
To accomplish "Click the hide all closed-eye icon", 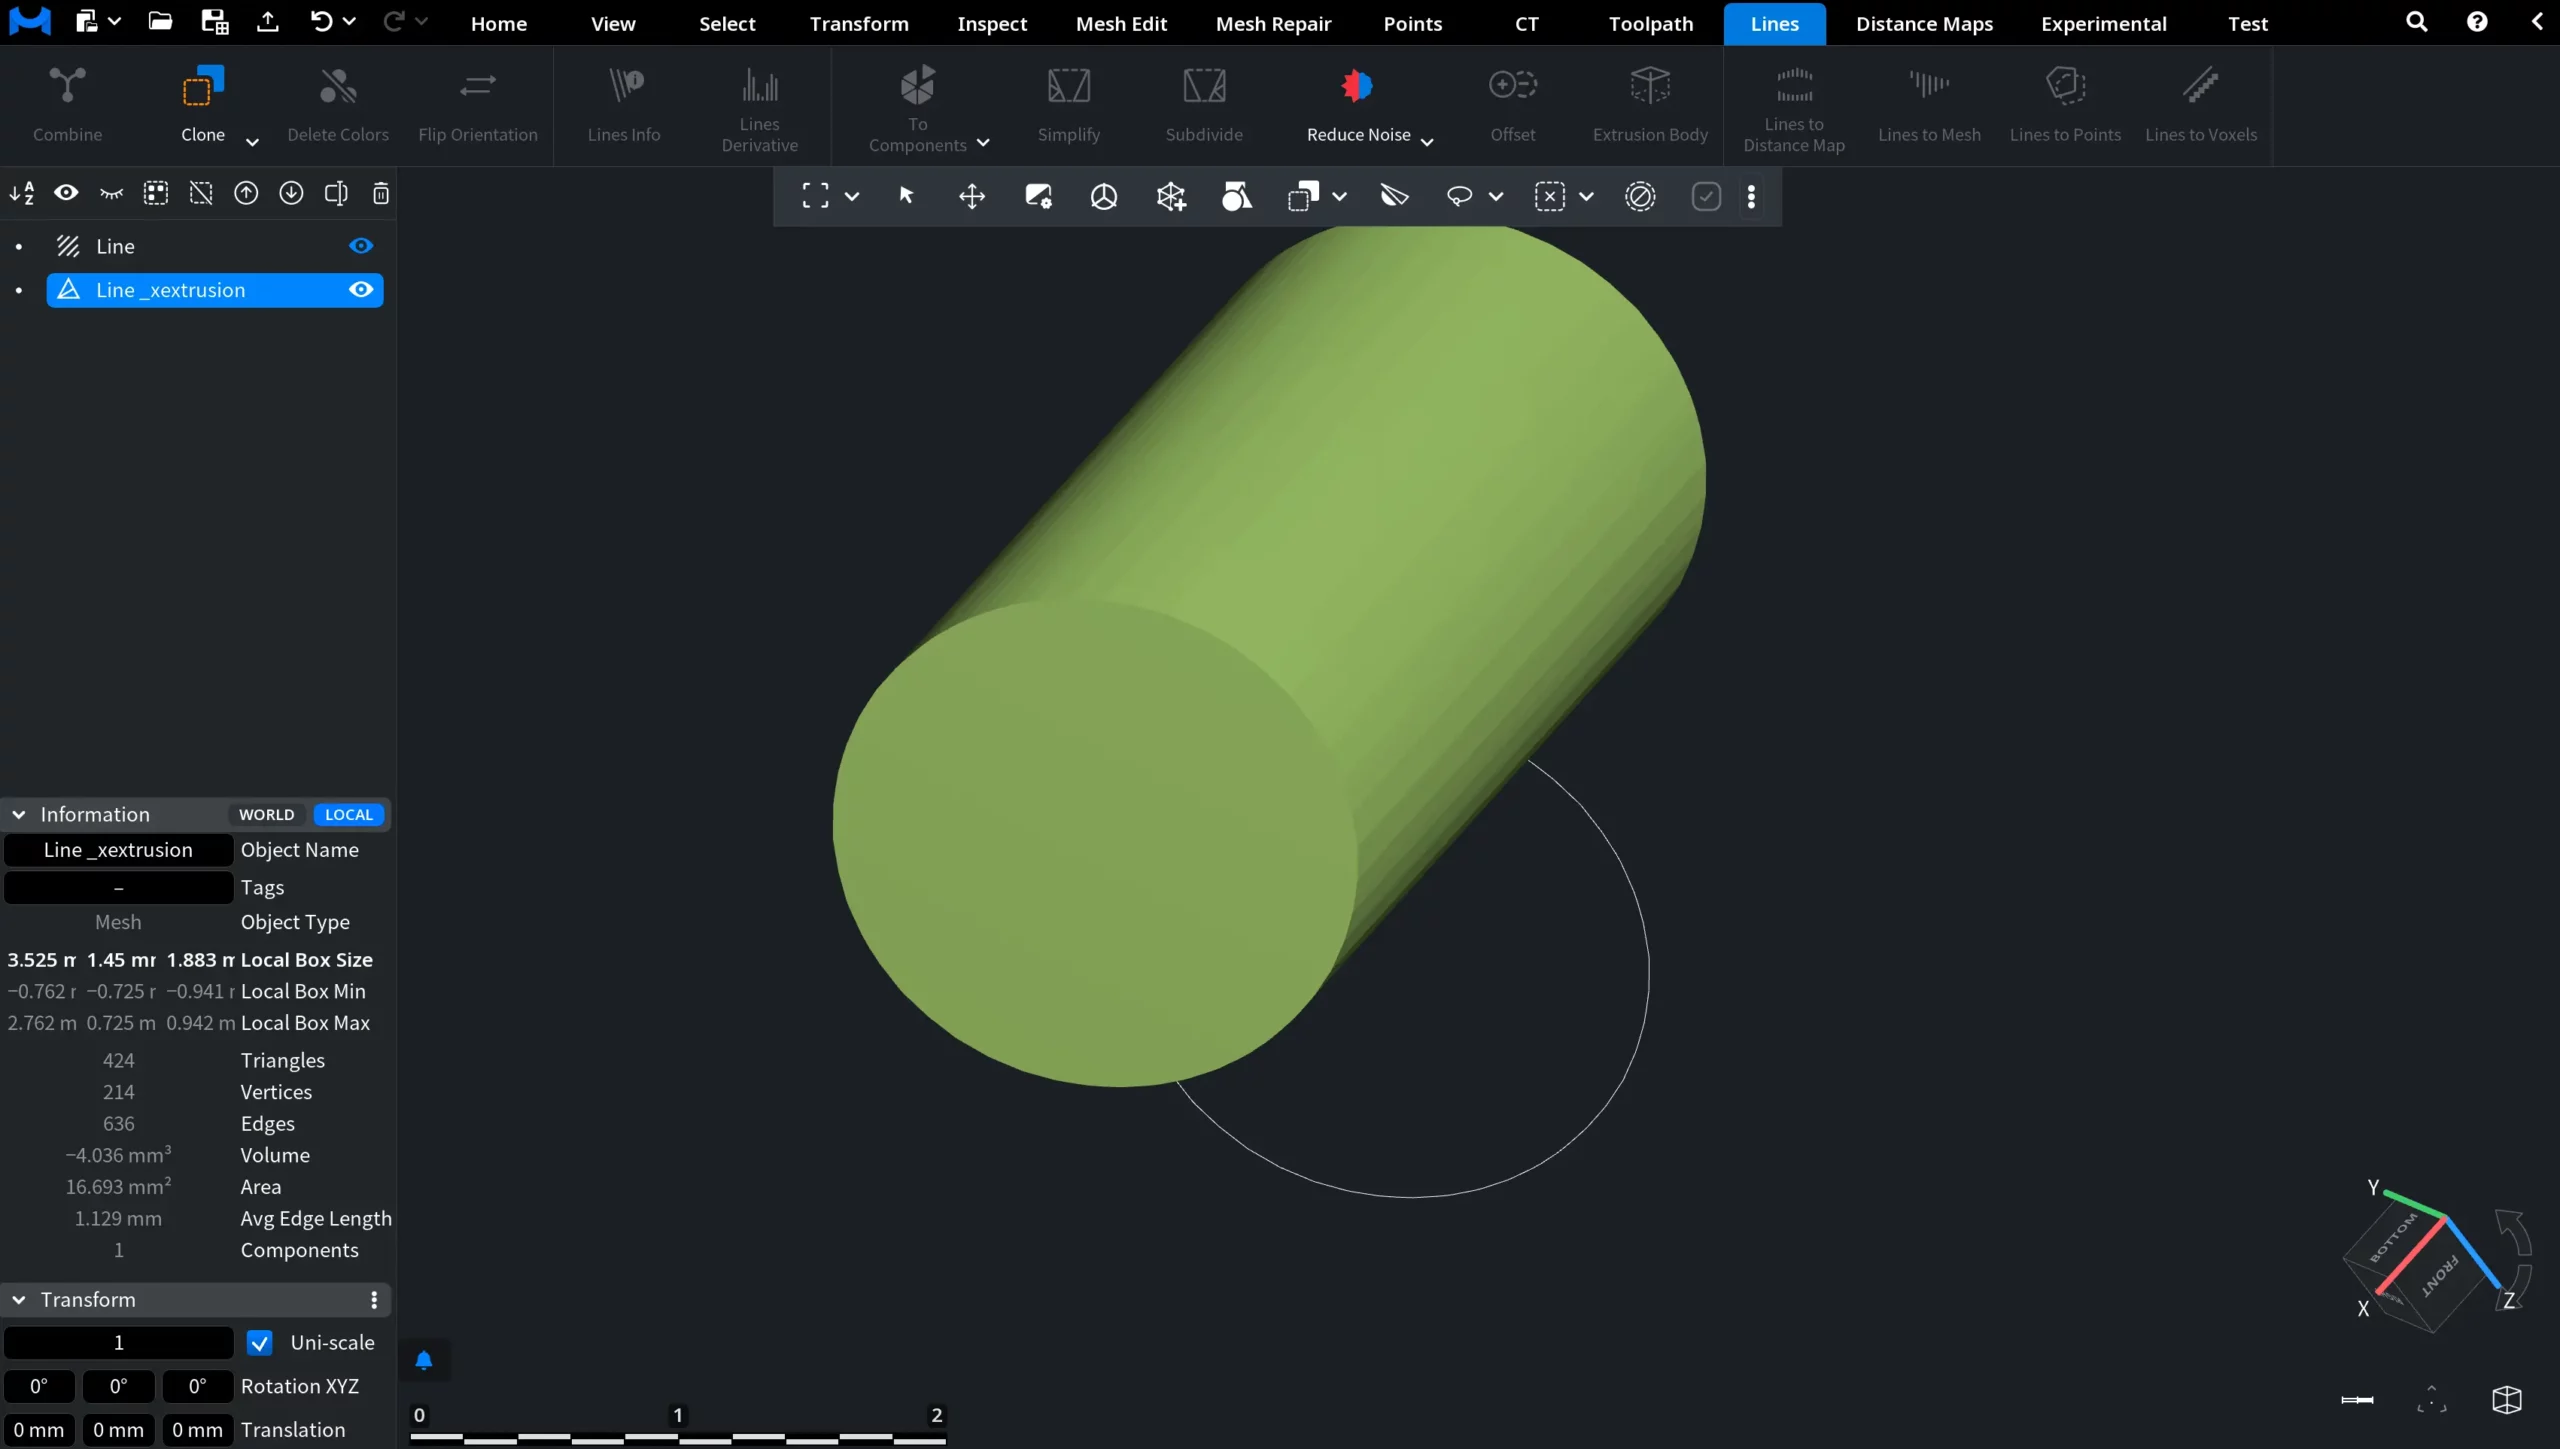I will (x=111, y=193).
